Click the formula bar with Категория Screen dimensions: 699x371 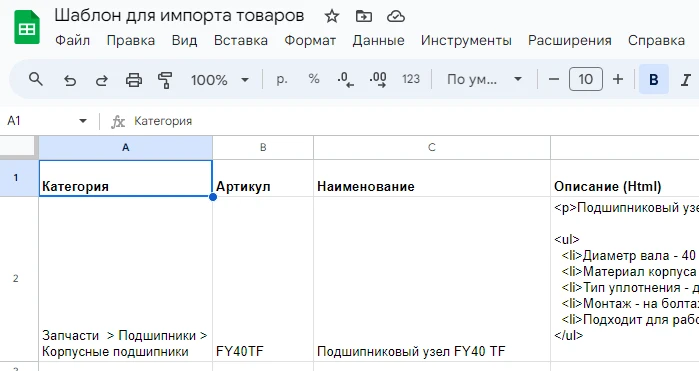[415, 121]
